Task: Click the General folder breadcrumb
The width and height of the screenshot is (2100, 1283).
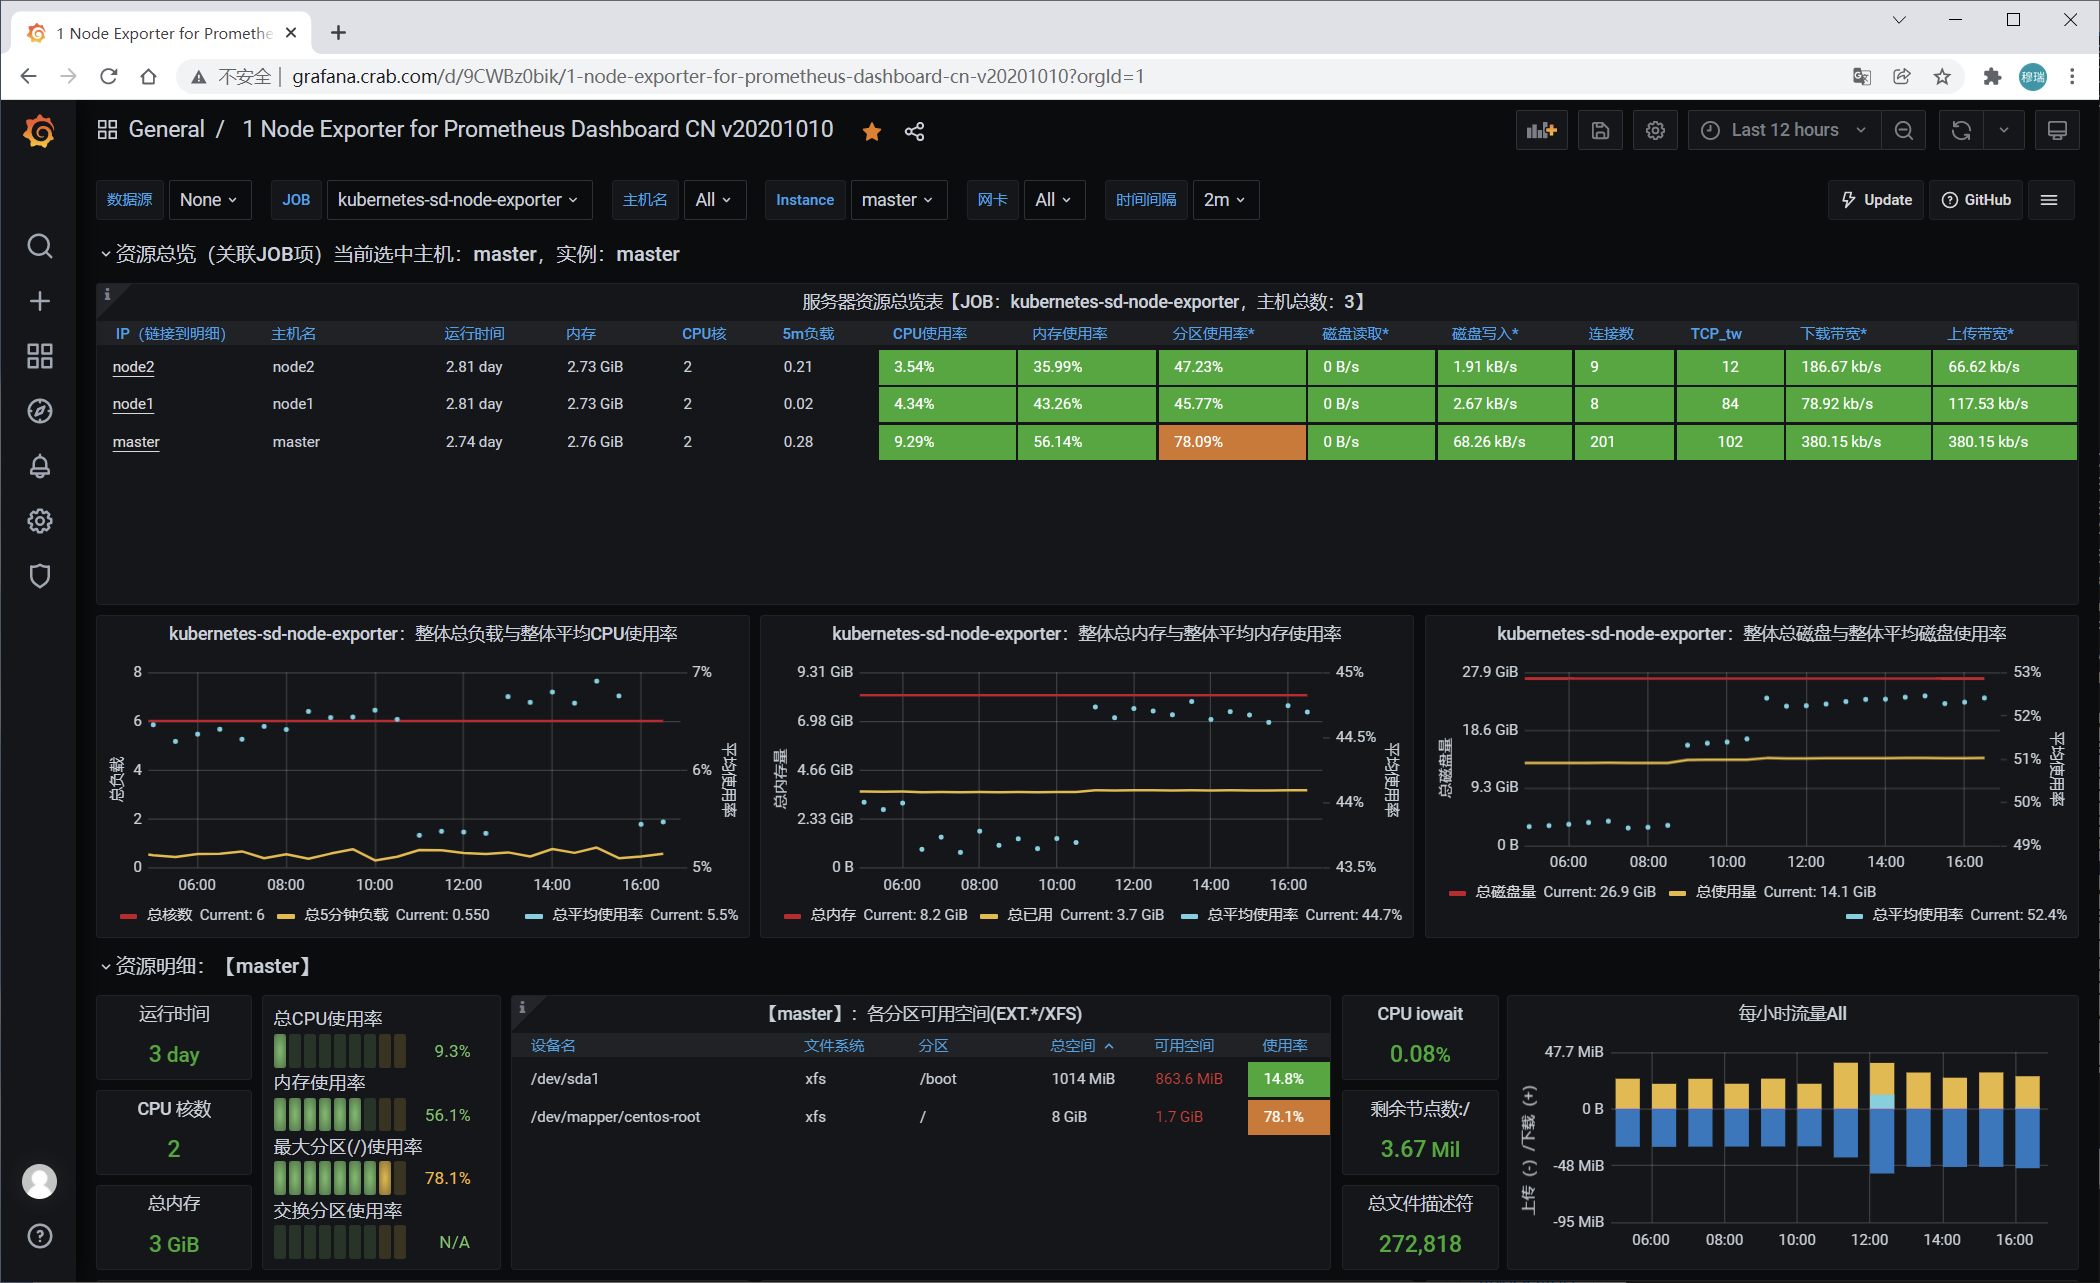Action: 166,130
